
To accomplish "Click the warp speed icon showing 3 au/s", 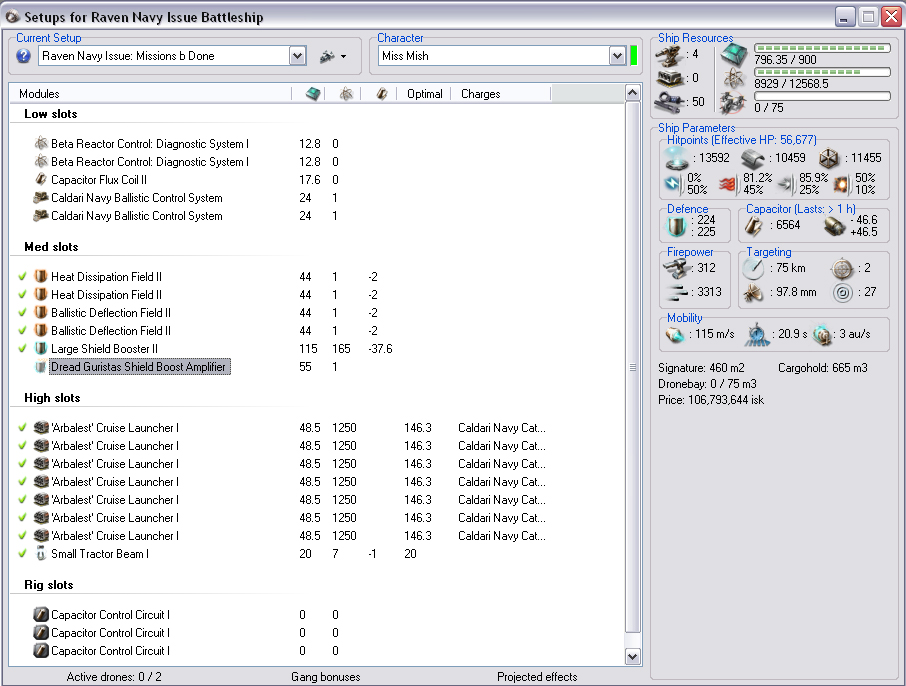I will [x=822, y=335].
